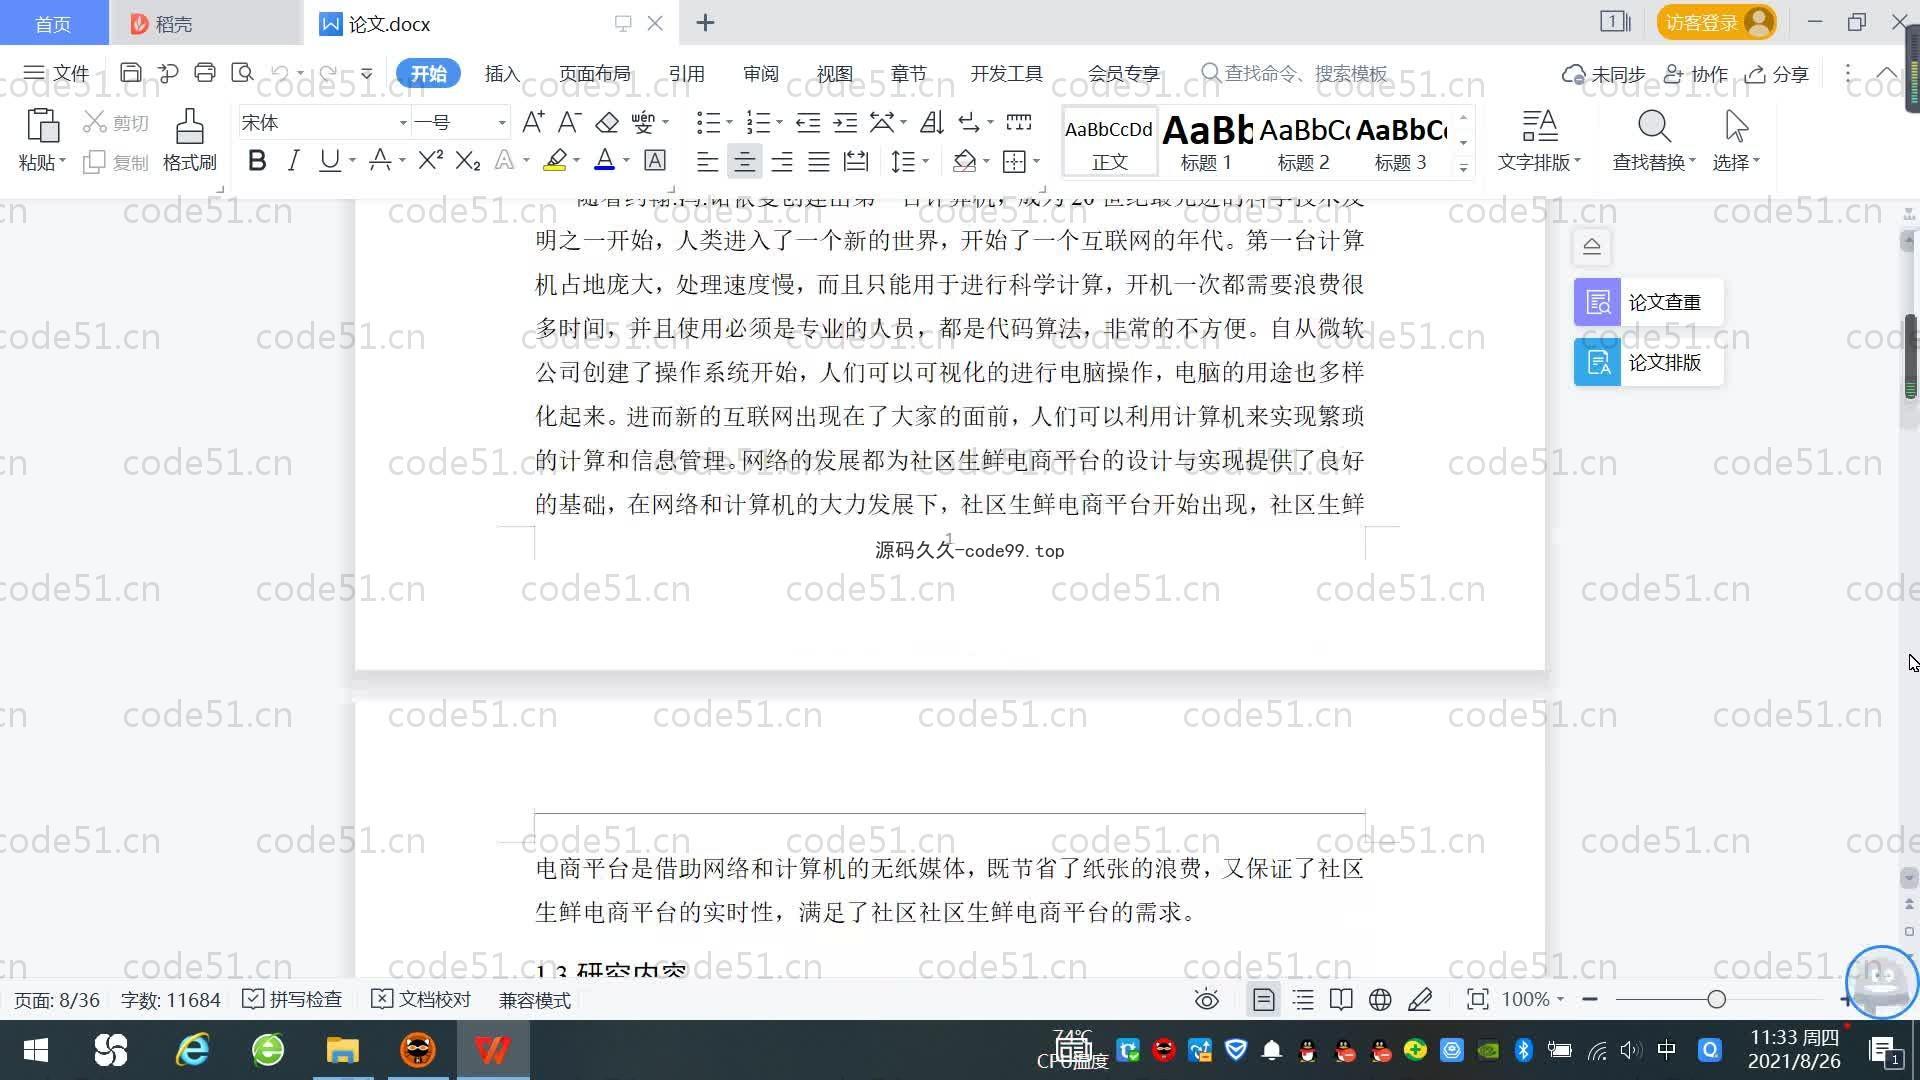
Task: Click the superscript X² icon
Action: pyautogui.click(x=430, y=161)
